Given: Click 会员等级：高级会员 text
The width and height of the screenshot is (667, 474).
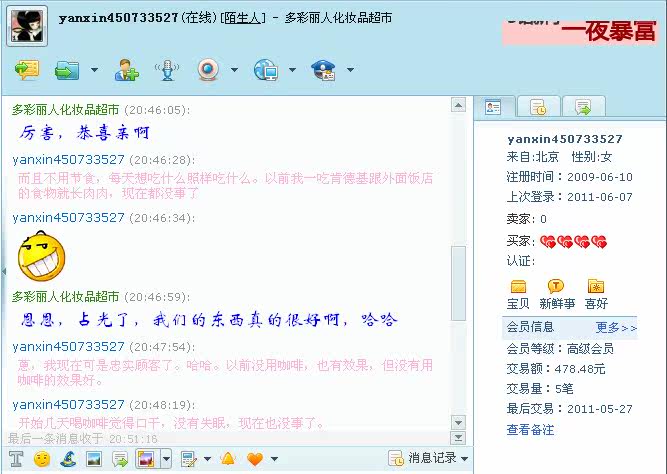Looking at the screenshot, I should pyautogui.click(x=560, y=348).
